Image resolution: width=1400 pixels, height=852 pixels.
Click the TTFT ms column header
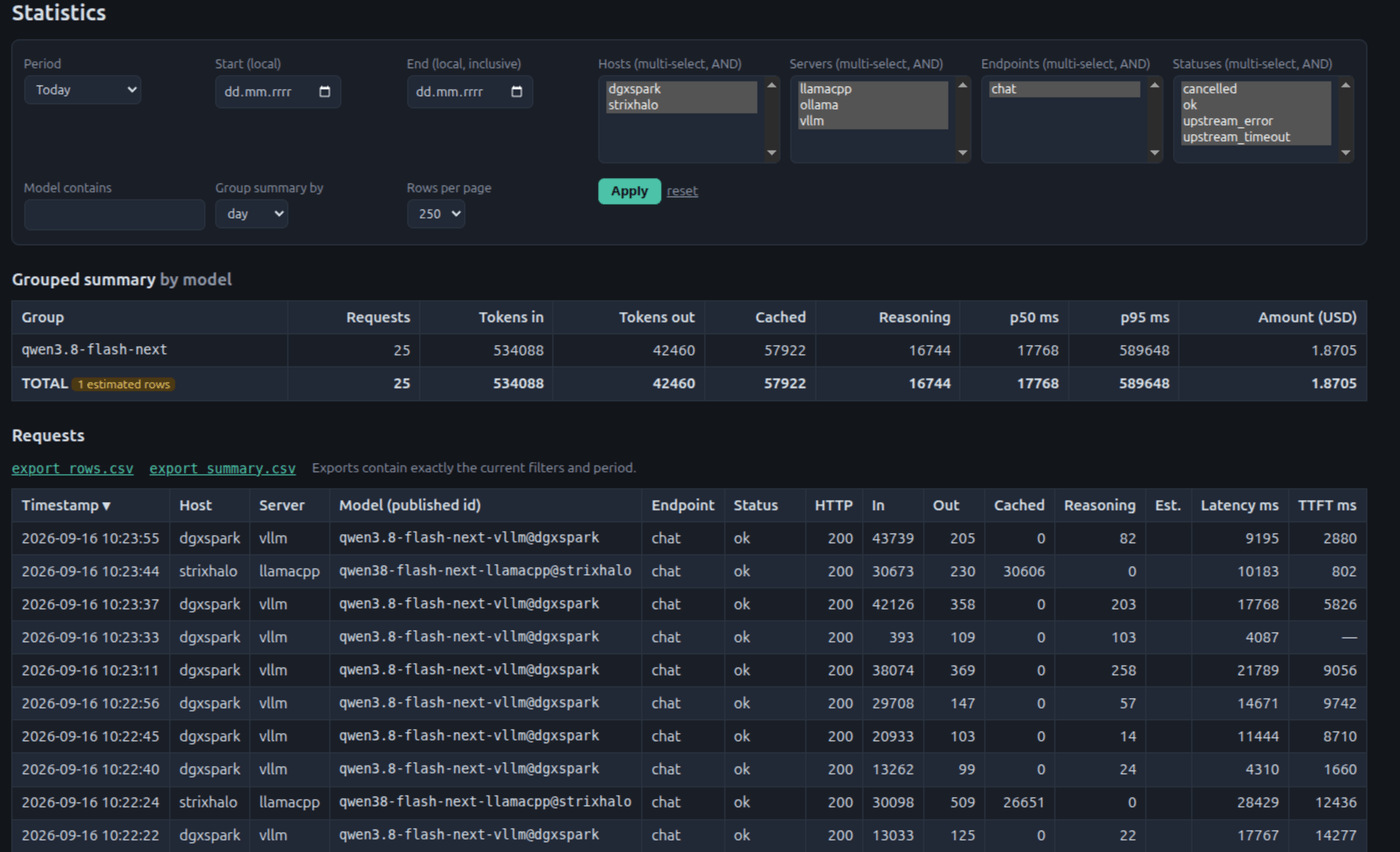pyautogui.click(x=1327, y=505)
